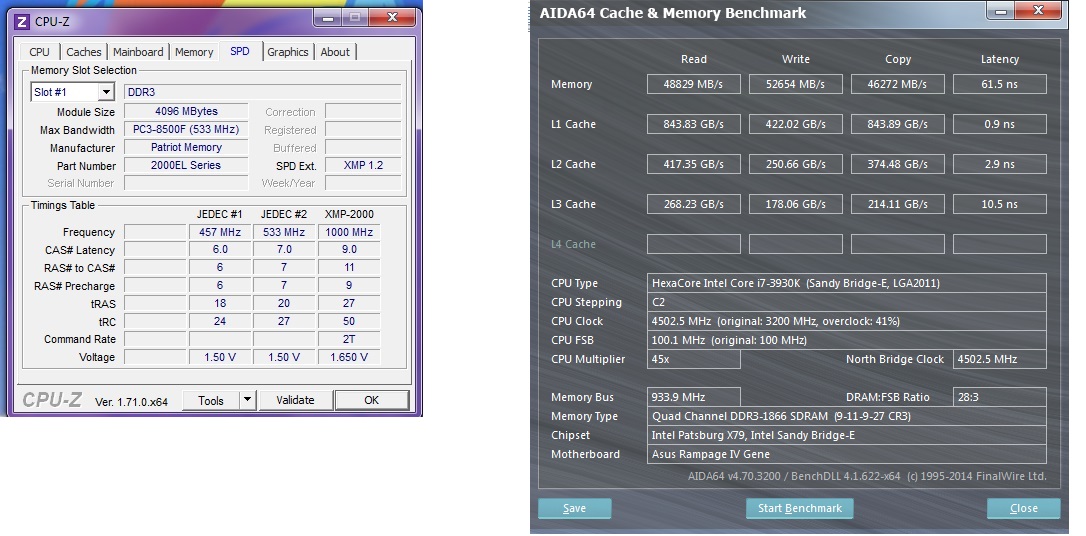Click the Tools button in CPU-Z
This screenshot has height=536, width=1086.
point(211,400)
